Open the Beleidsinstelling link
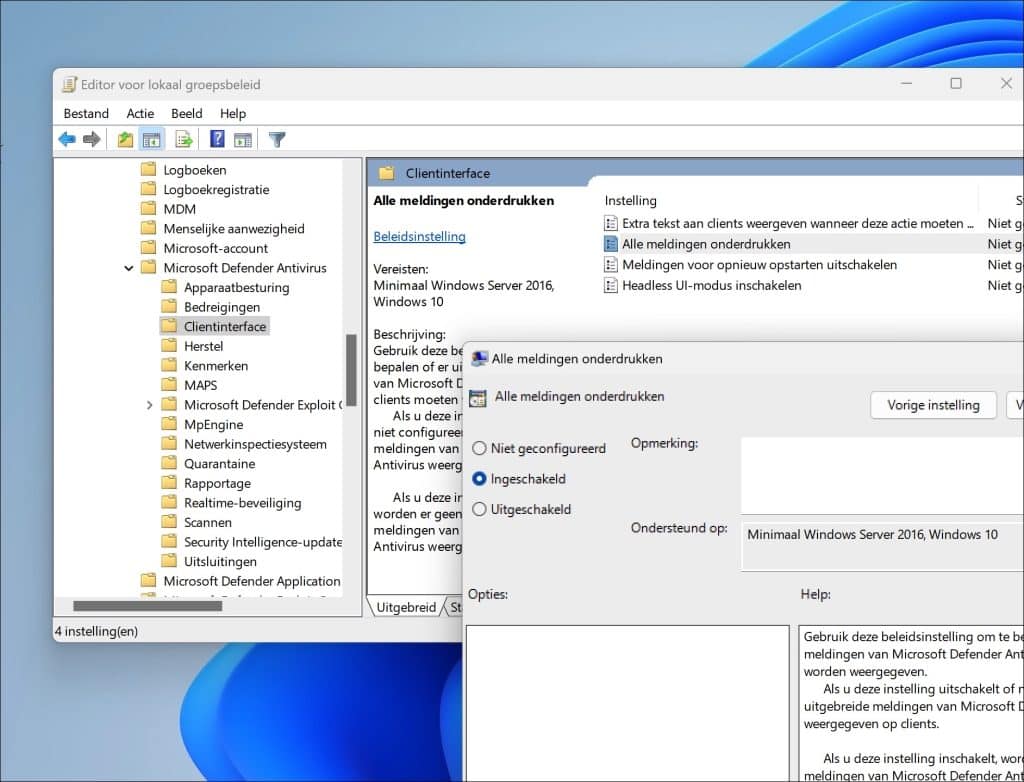 pyautogui.click(x=419, y=236)
